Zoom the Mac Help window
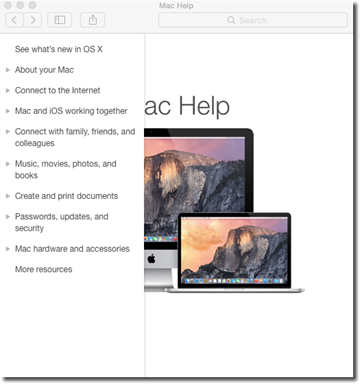Screen dimensions: 360x384 pyautogui.click(x=32, y=5)
